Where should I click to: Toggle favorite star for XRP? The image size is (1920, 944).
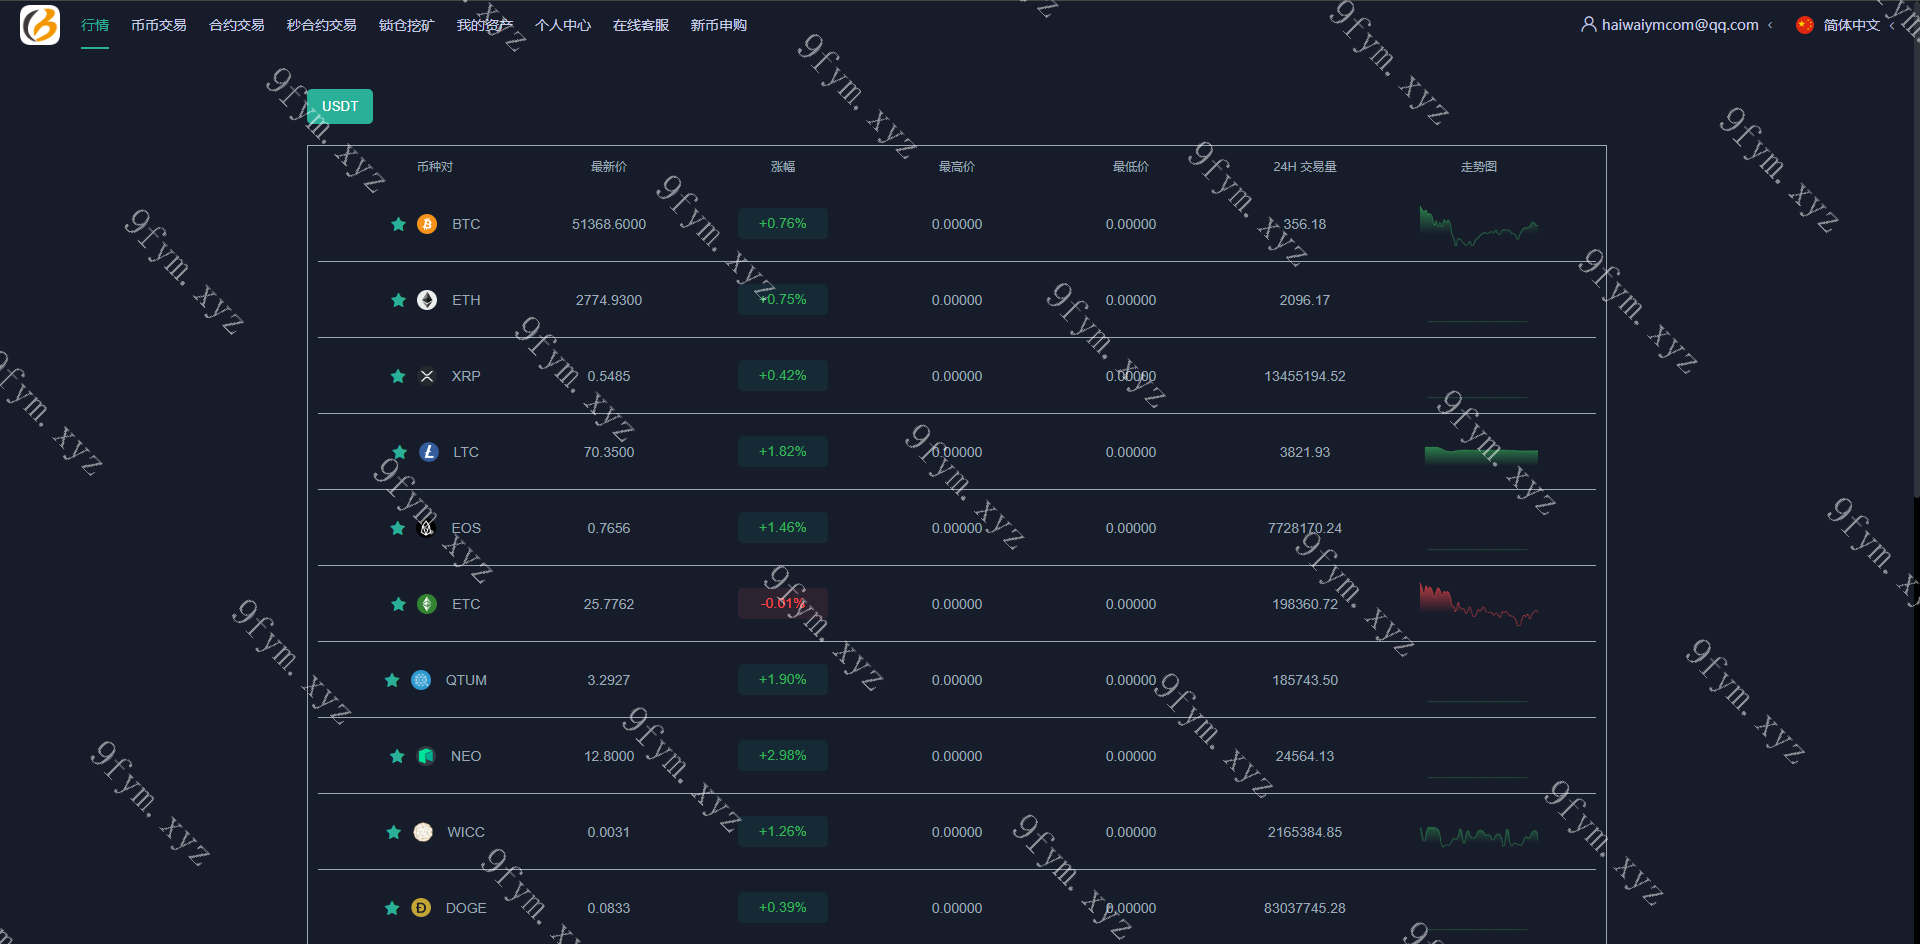coord(398,376)
